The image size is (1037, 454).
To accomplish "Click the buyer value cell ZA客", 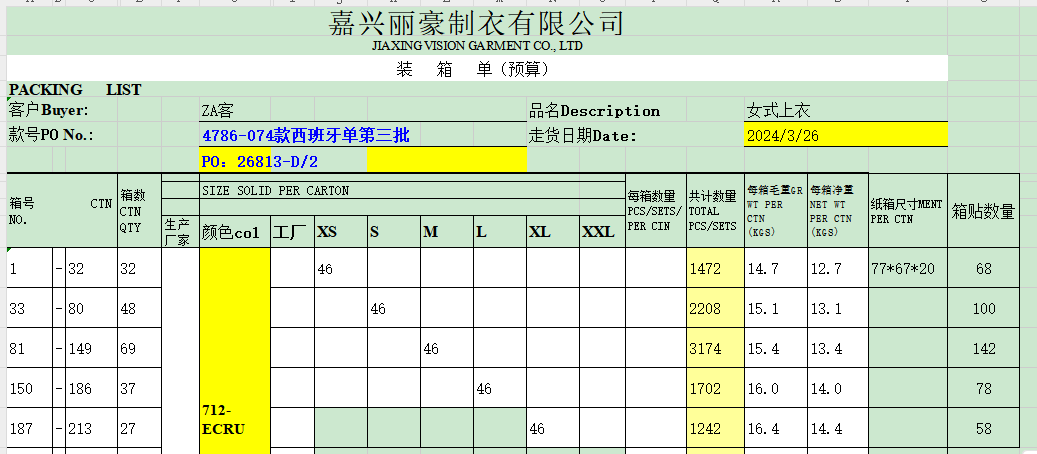I will 218,111.
